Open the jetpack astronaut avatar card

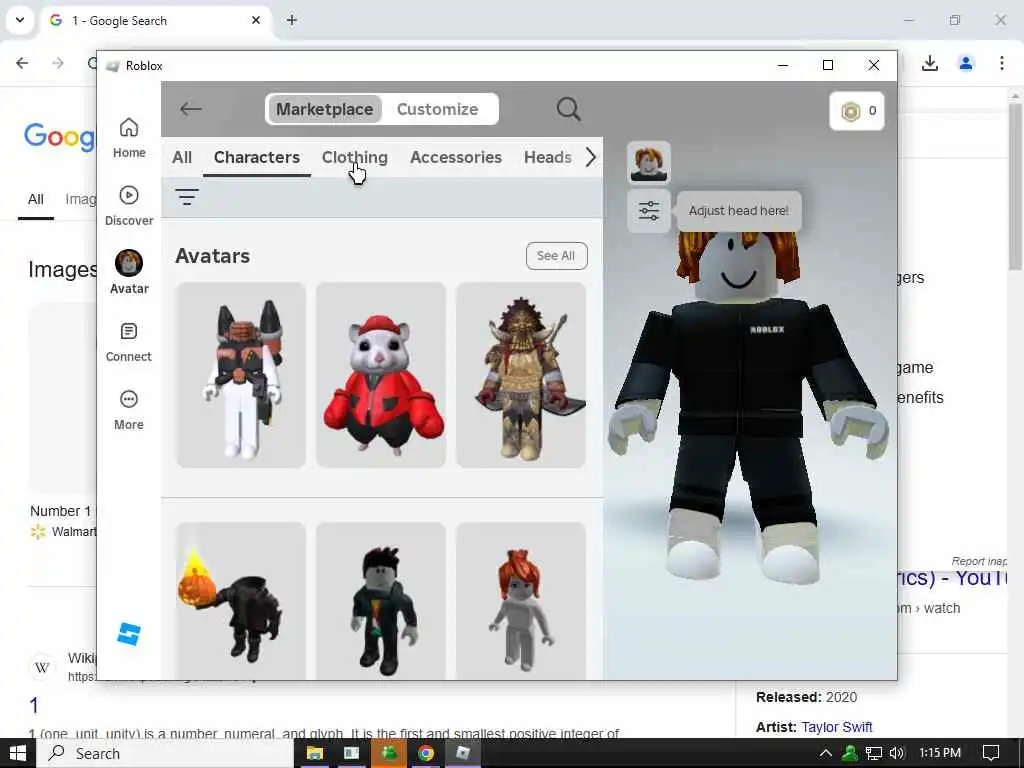coord(241,375)
